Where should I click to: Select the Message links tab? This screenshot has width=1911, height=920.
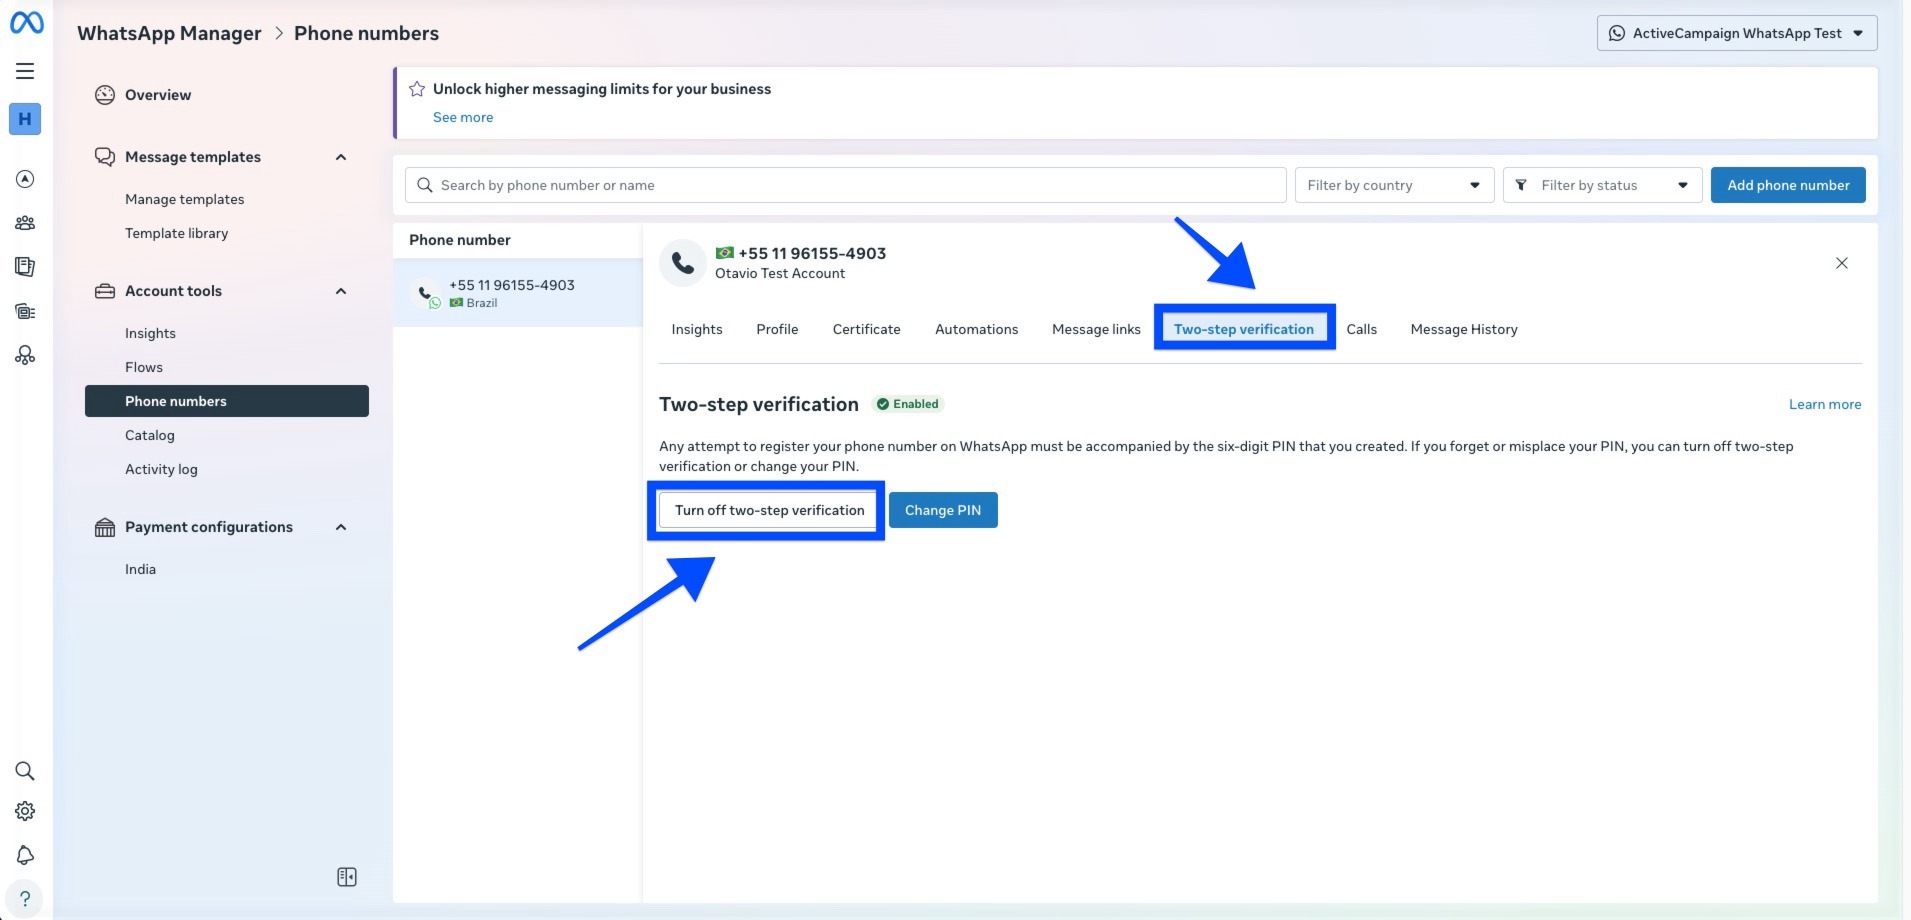click(x=1096, y=329)
